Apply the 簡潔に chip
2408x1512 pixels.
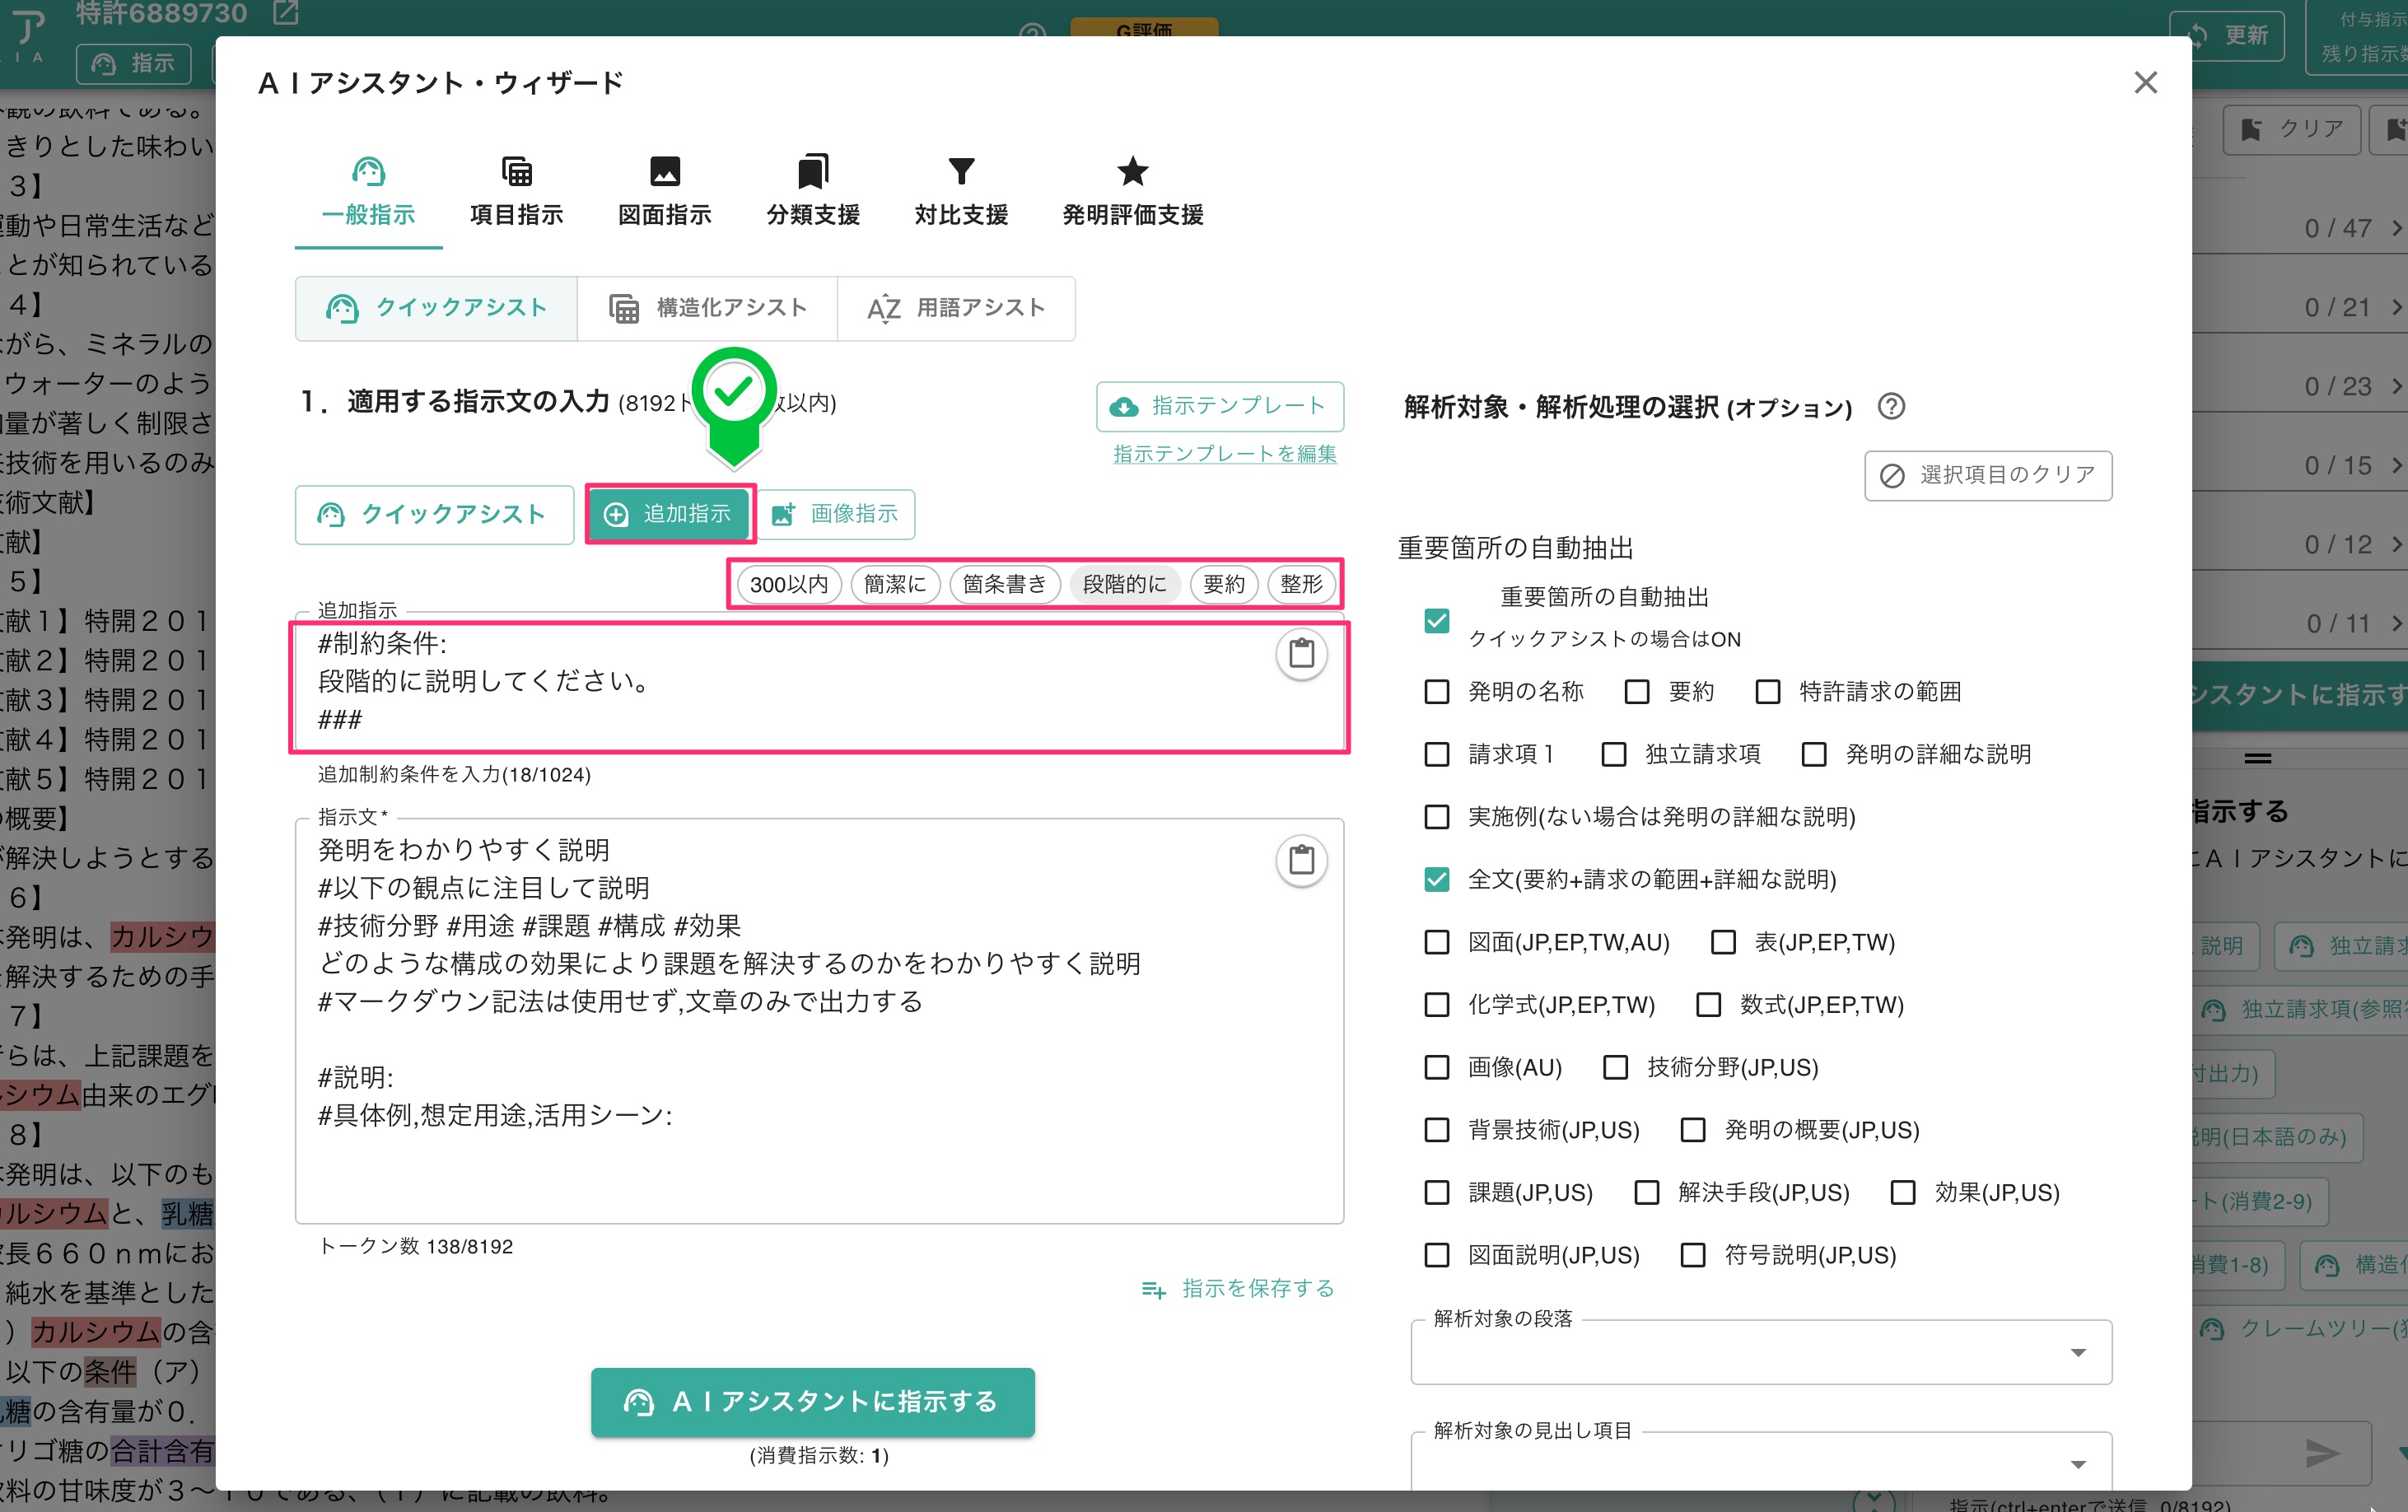[895, 584]
